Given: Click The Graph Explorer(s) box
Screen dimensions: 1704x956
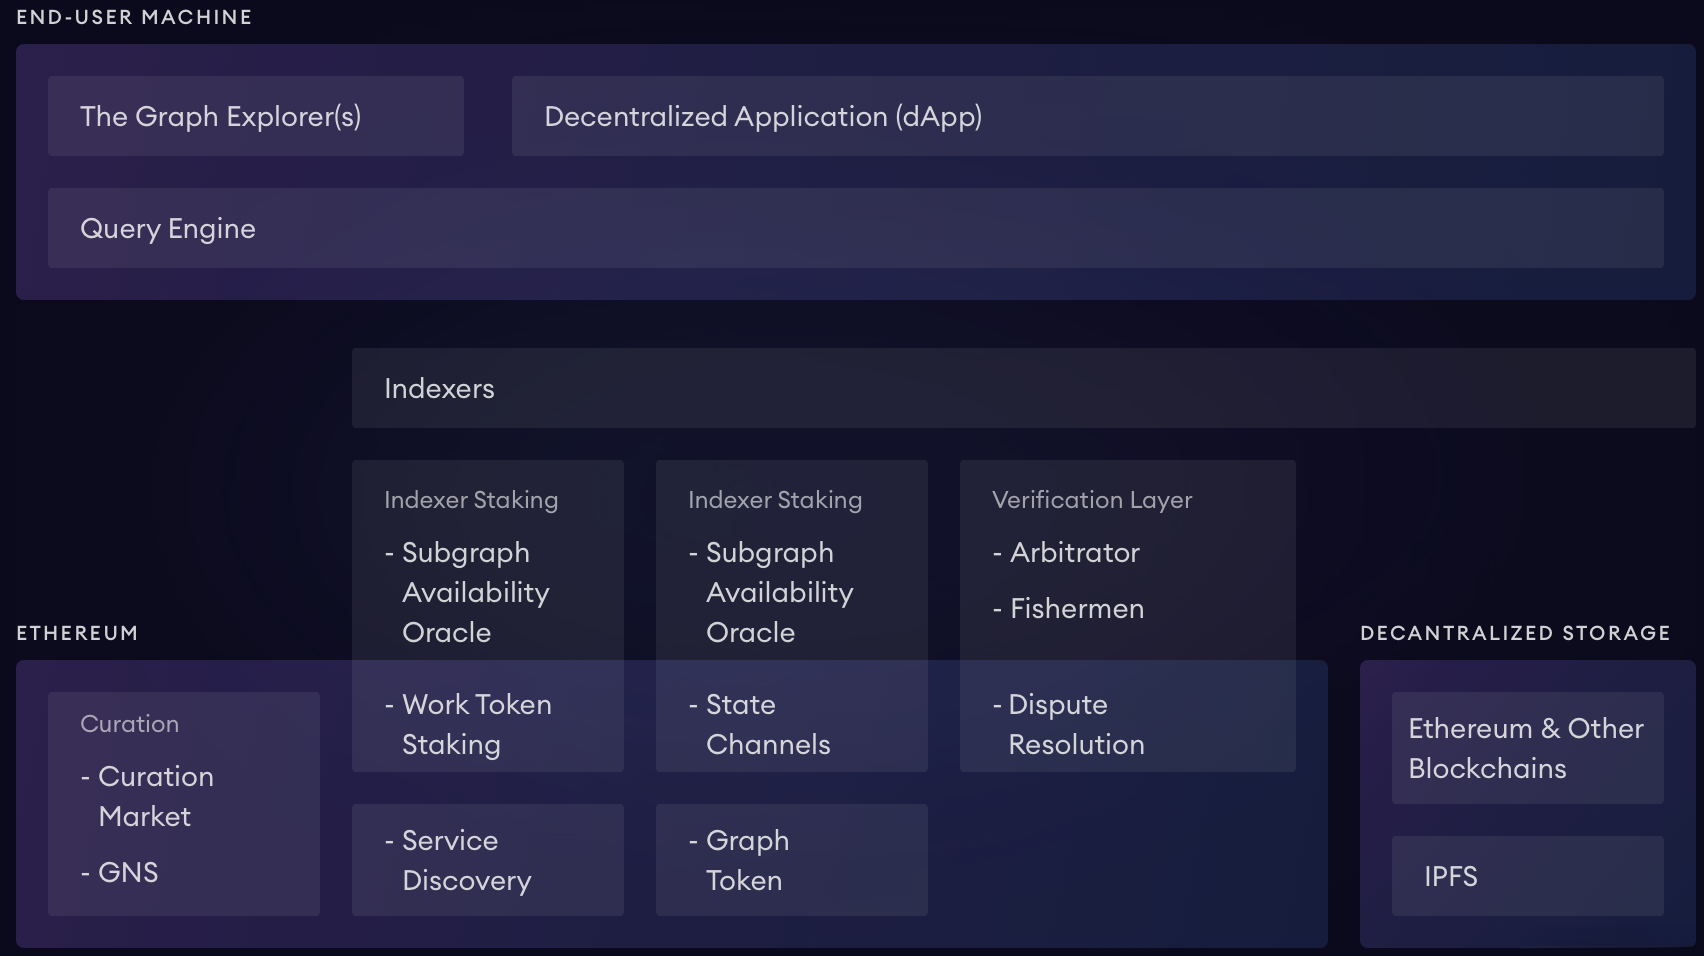Looking at the screenshot, I should pos(255,116).
